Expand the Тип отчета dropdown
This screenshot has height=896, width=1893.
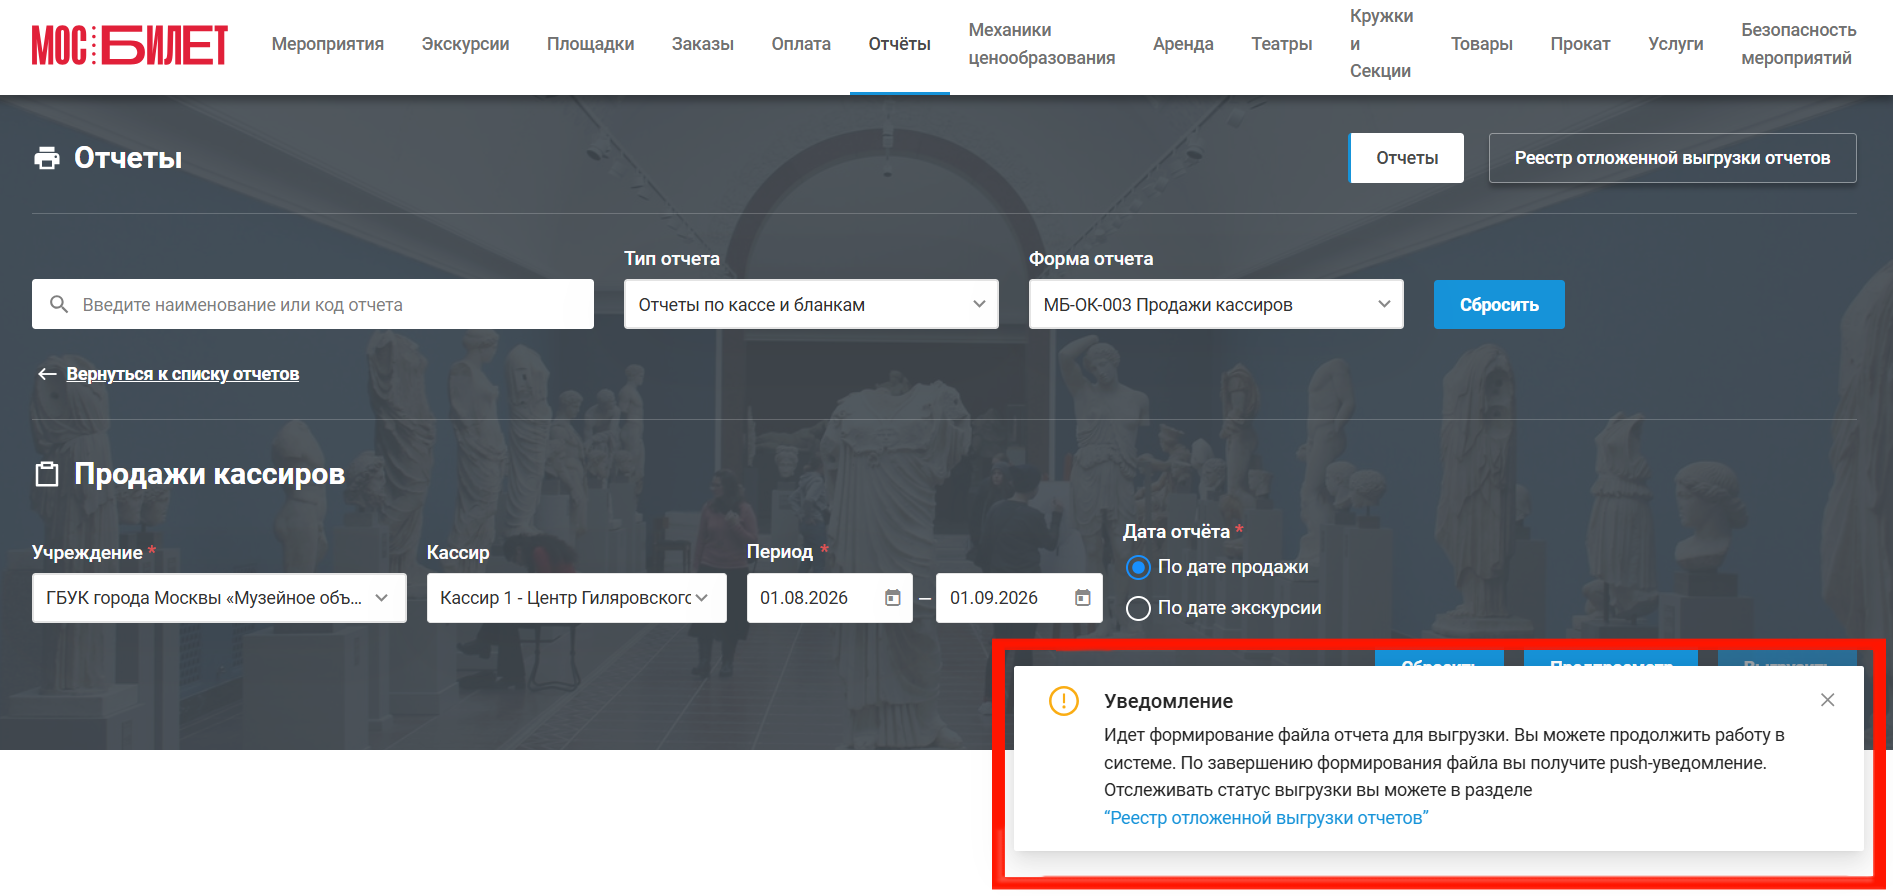[811, 304]
